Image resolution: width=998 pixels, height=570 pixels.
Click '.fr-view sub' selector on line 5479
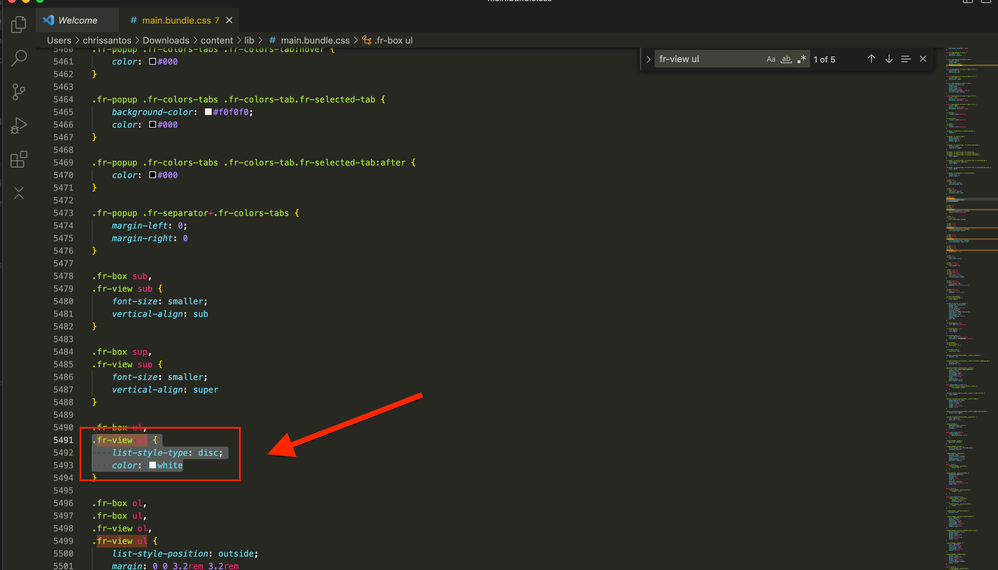122,289
